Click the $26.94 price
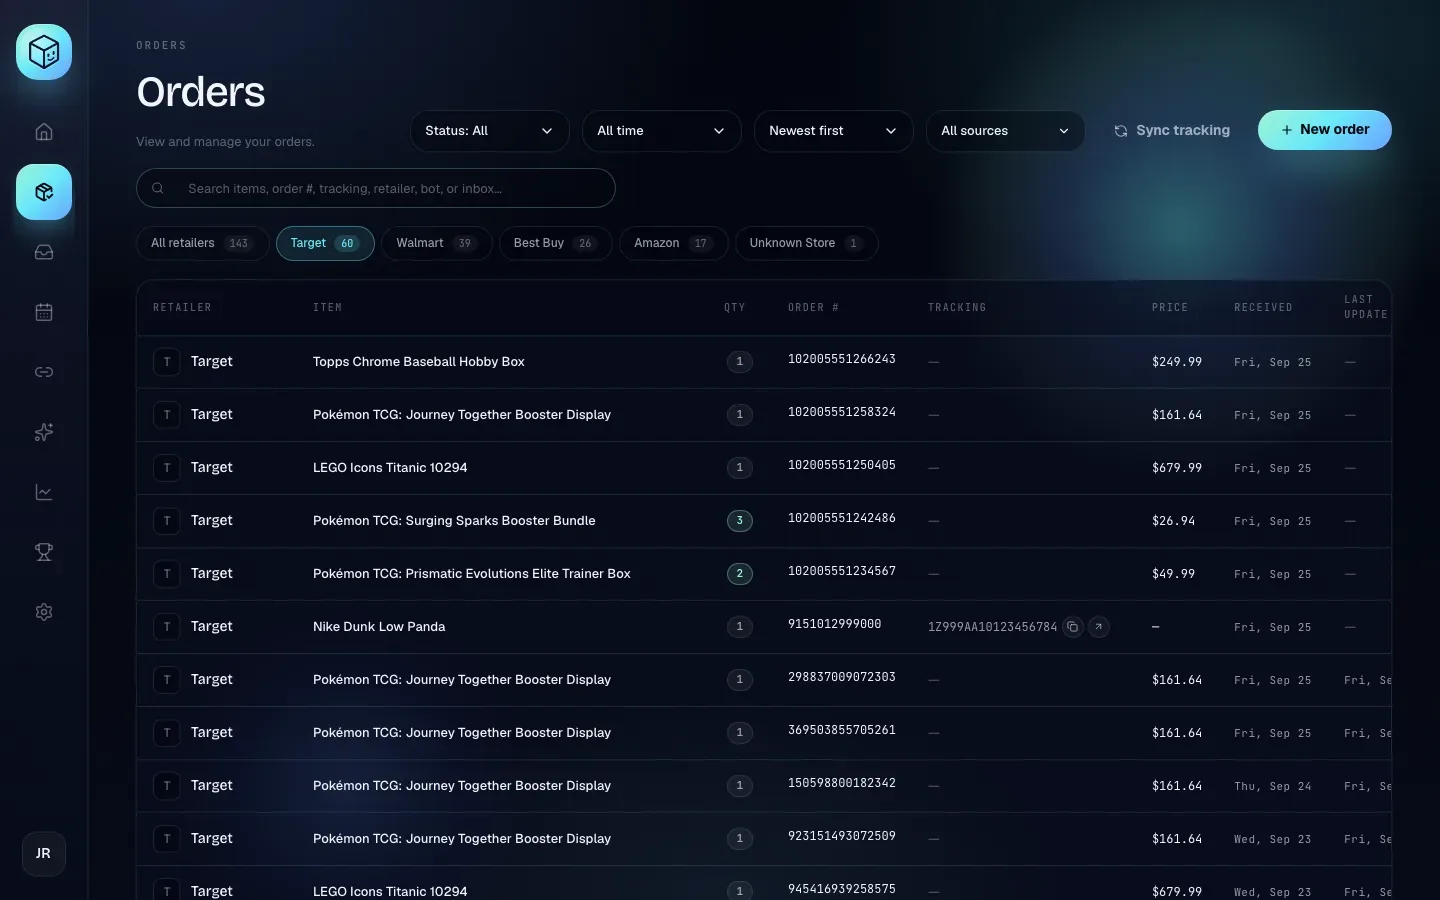Image resolution: width=1440 pixels, height=900 pixels. (1173, 521)
